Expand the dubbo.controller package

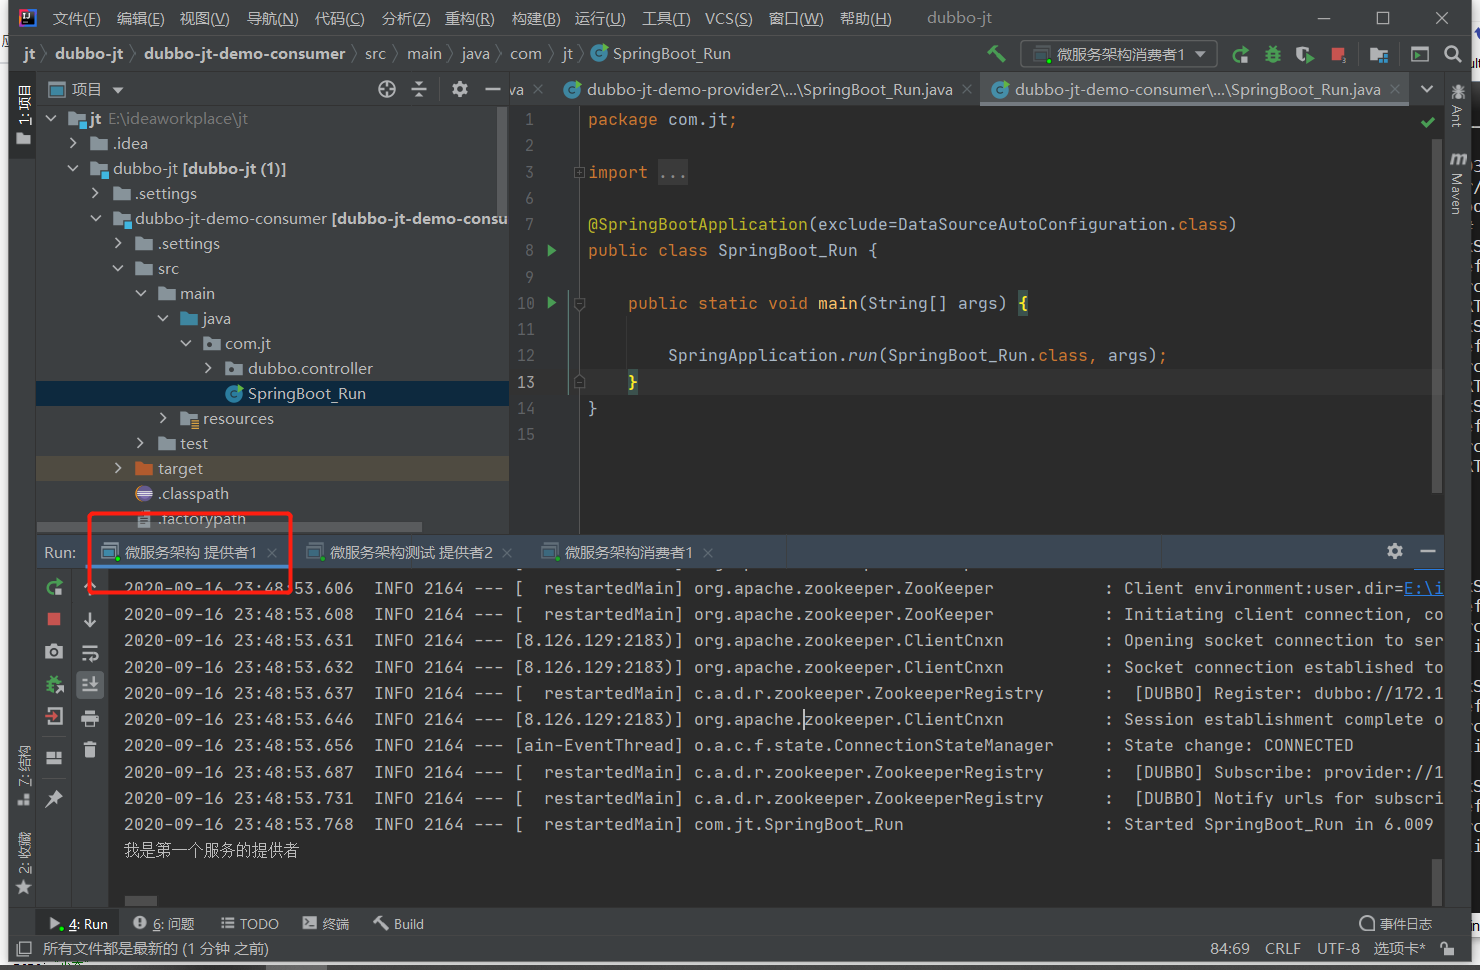tap(208, 368)
